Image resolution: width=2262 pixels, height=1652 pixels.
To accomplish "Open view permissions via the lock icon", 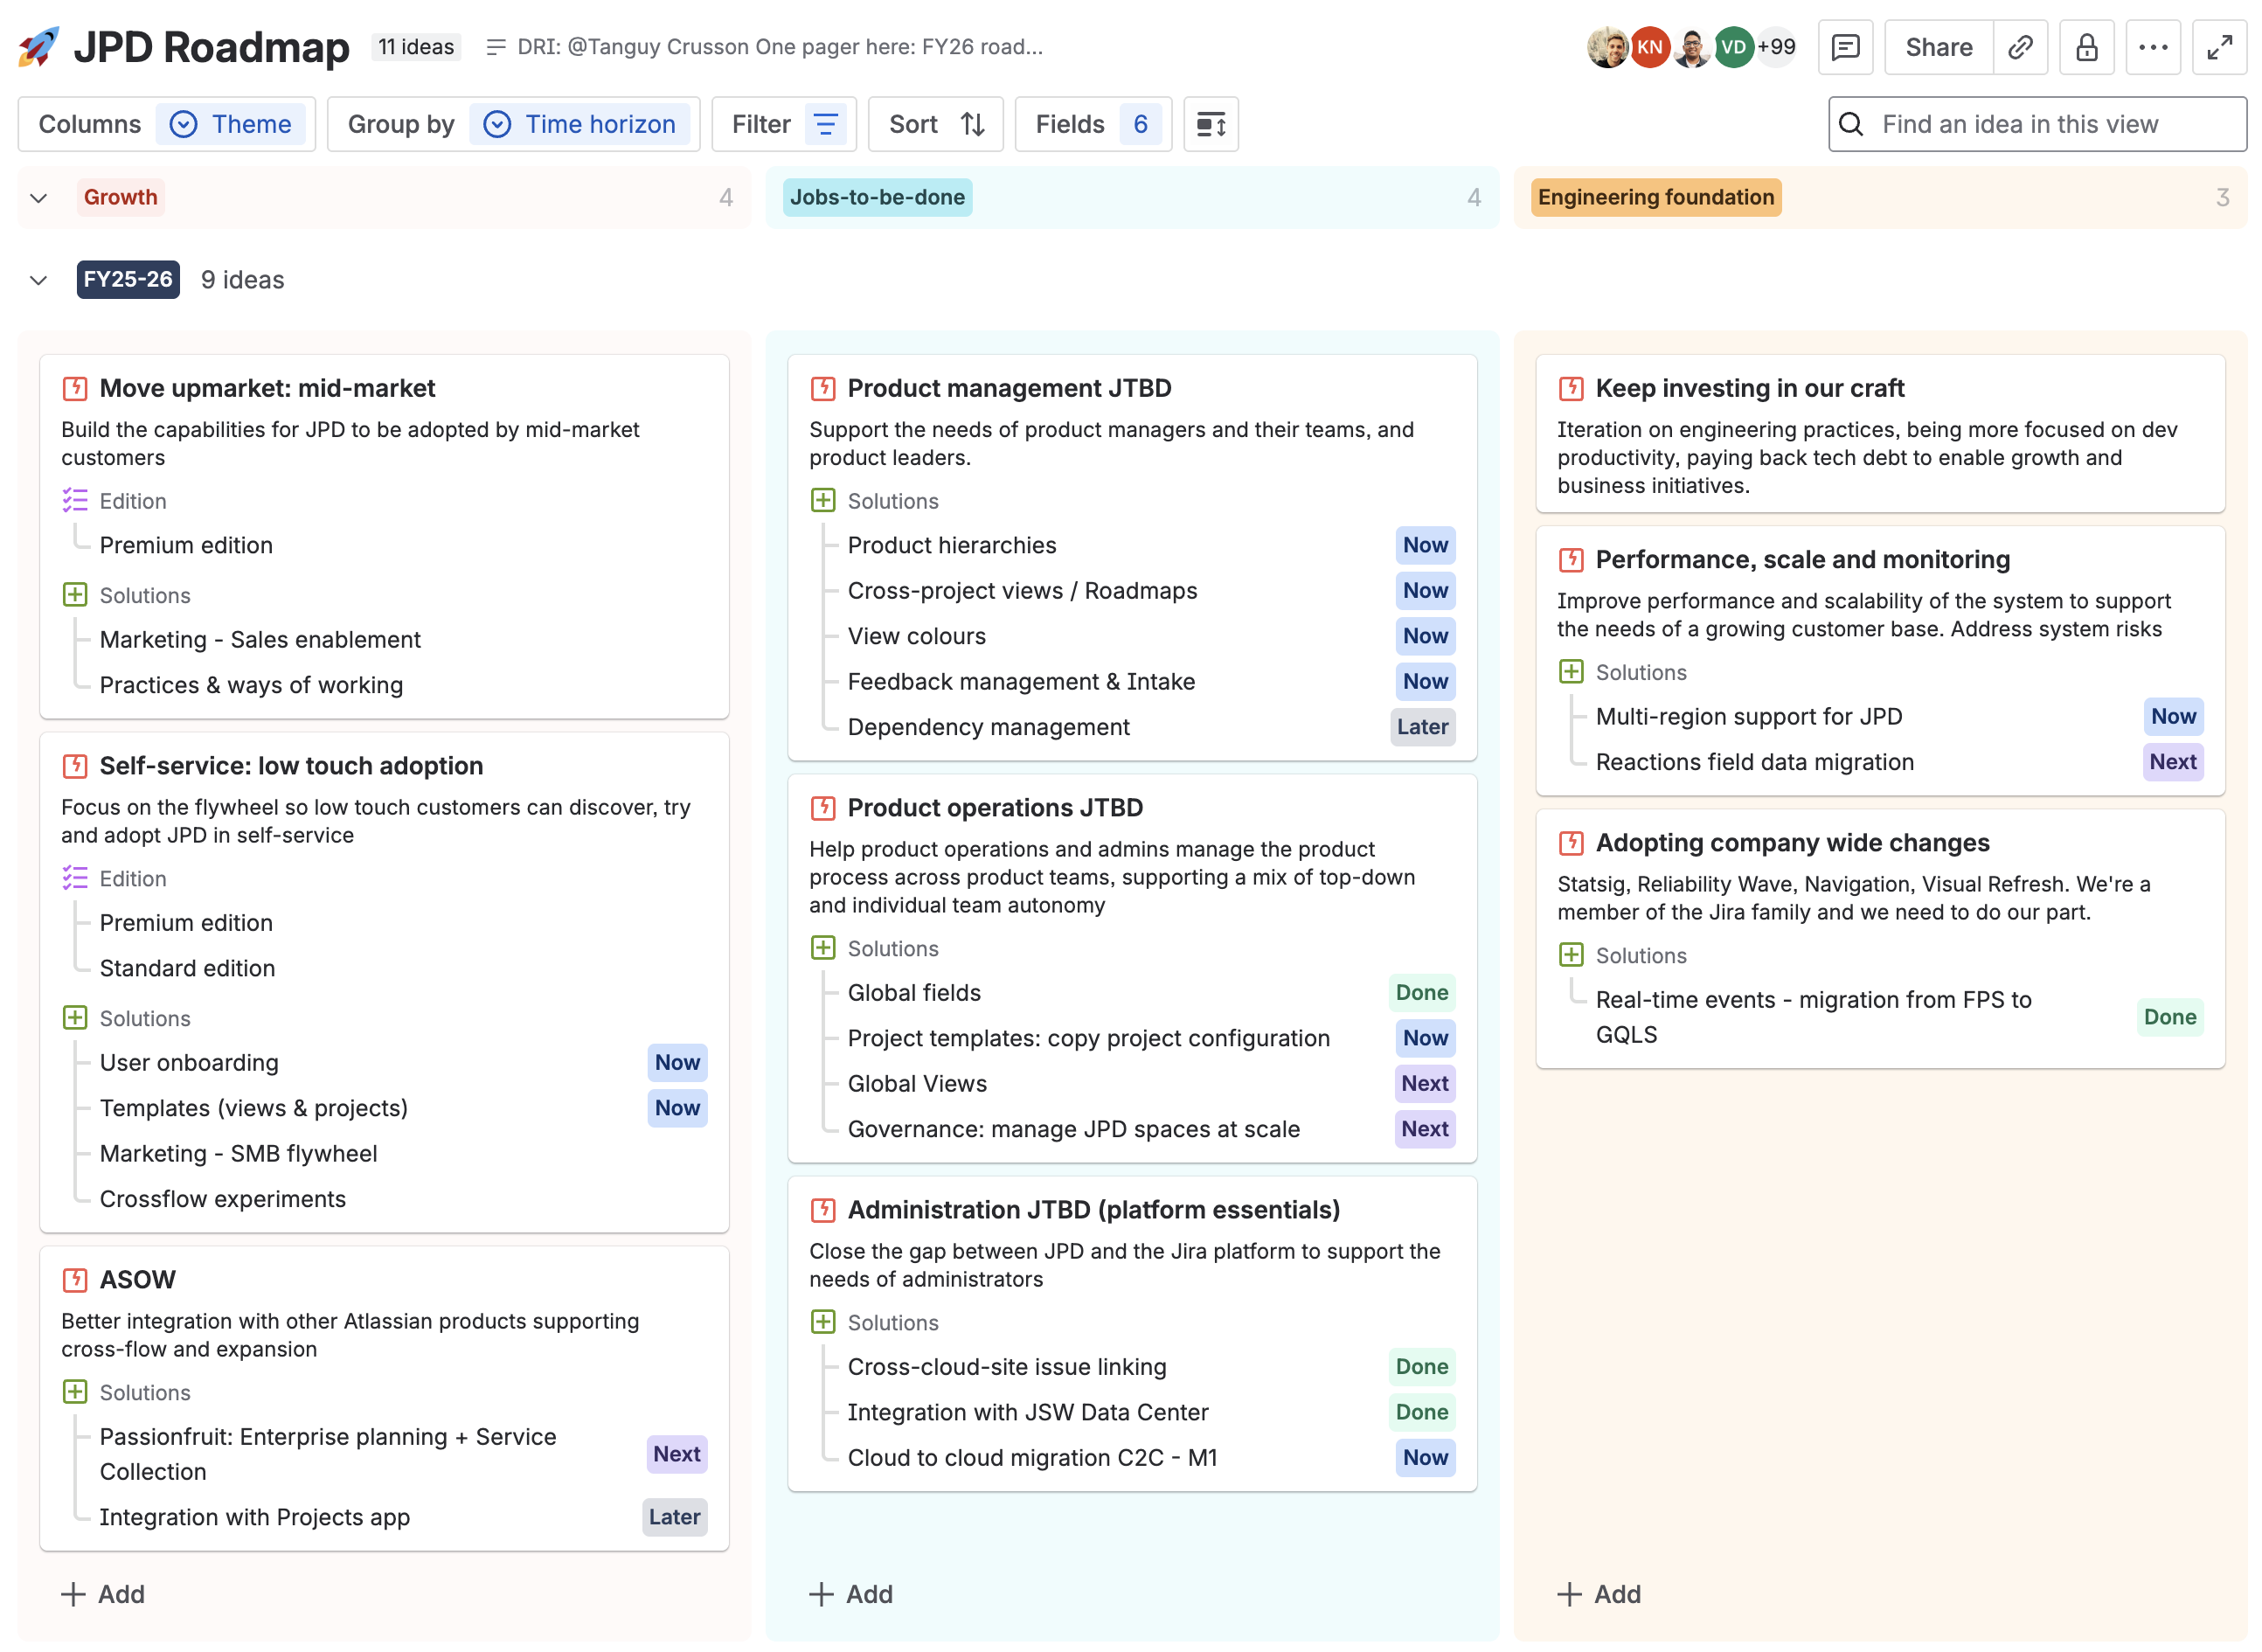I will point(2086,47).
